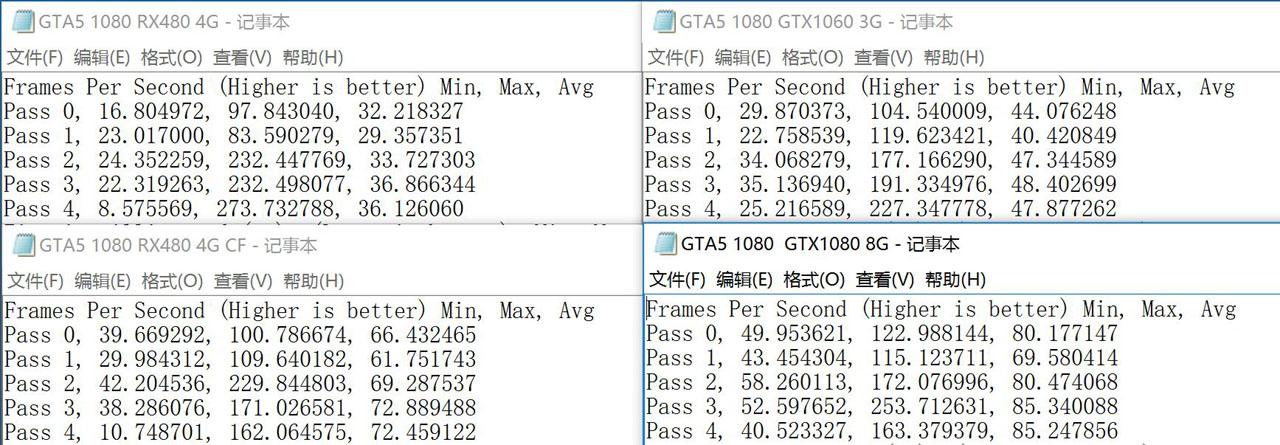Open 查看(V) menu in RX480 4G CF window
This screenshot has height=445, width=1280.
242,281
